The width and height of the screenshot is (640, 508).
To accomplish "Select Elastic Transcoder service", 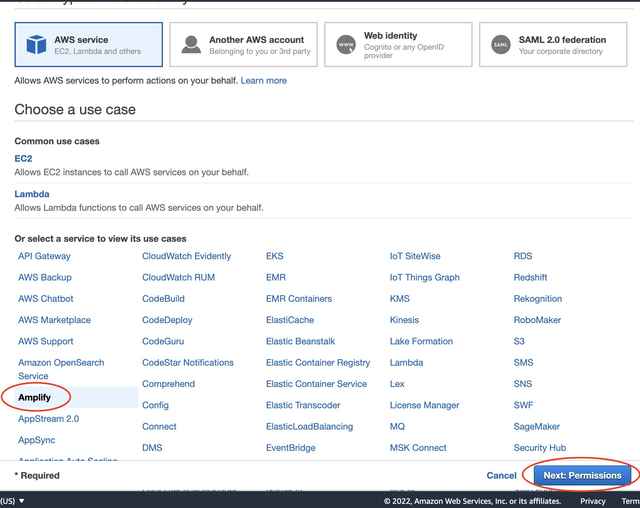I will pos(303,405).
